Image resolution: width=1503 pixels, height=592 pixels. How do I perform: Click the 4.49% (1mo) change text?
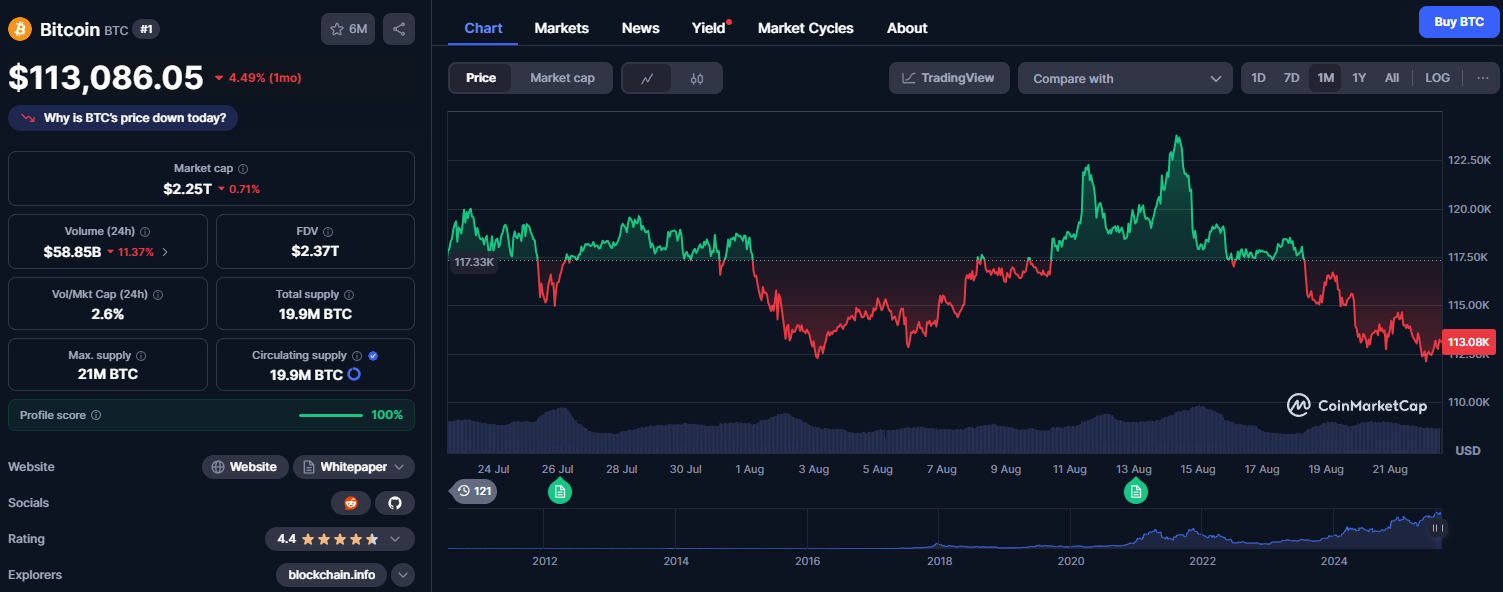point(264,78)
